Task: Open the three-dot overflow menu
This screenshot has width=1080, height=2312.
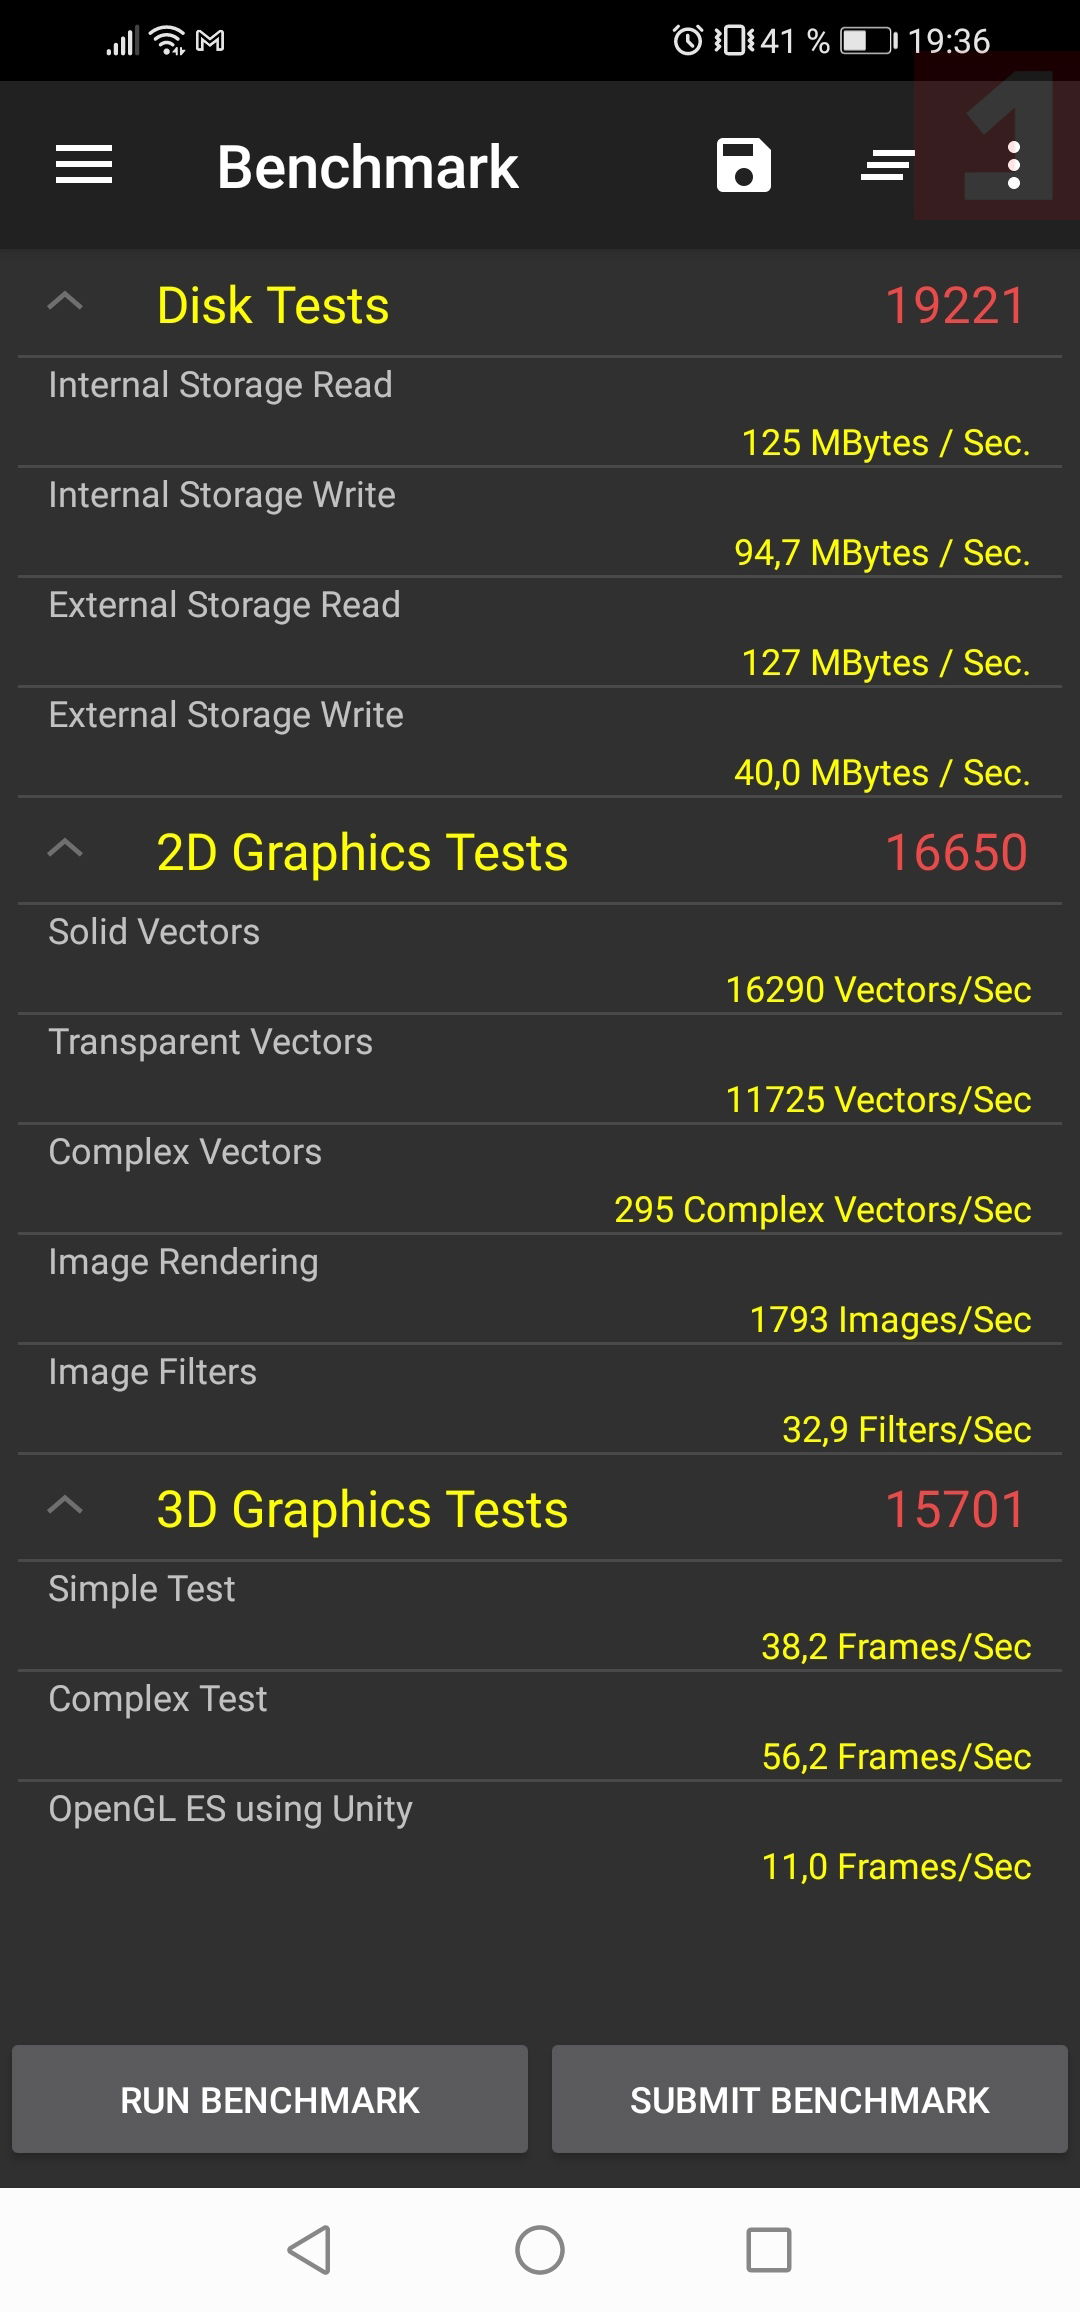Action: 1014,165
